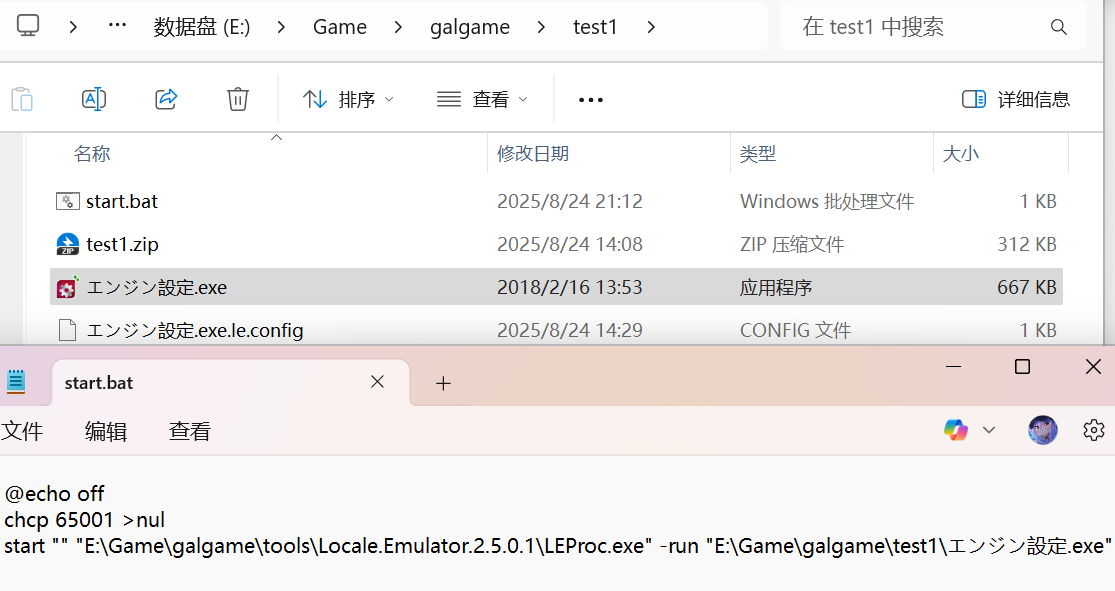Click the grayed-out Paste clipboard icon
The height and width of the screenshot is (591, 1115).
coord(22,98)
